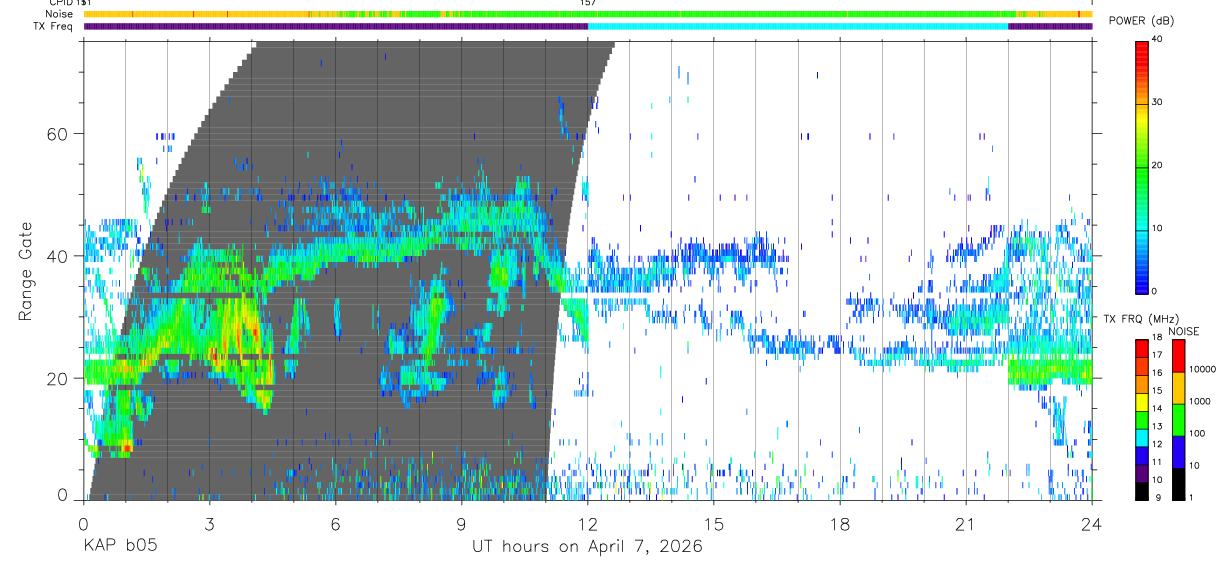
Task: Click the green segment of the NOISE colorbar
Action: (x=1178, y=420)
